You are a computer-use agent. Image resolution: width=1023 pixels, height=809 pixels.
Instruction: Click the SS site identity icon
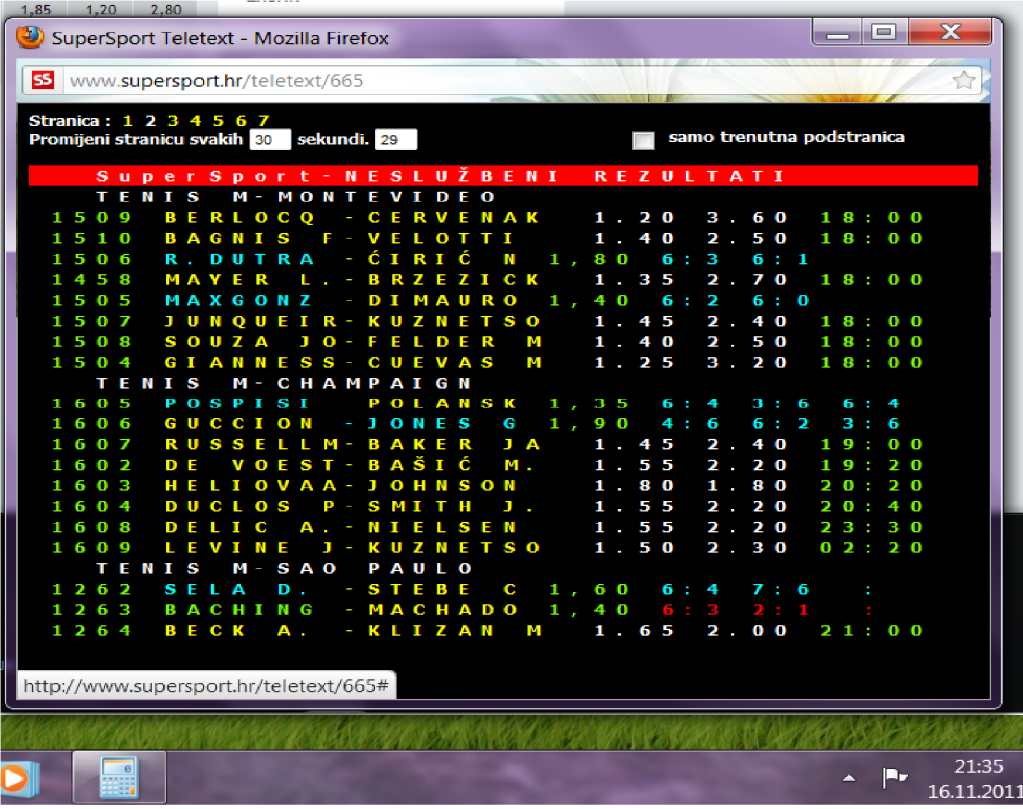coord(42,81)
